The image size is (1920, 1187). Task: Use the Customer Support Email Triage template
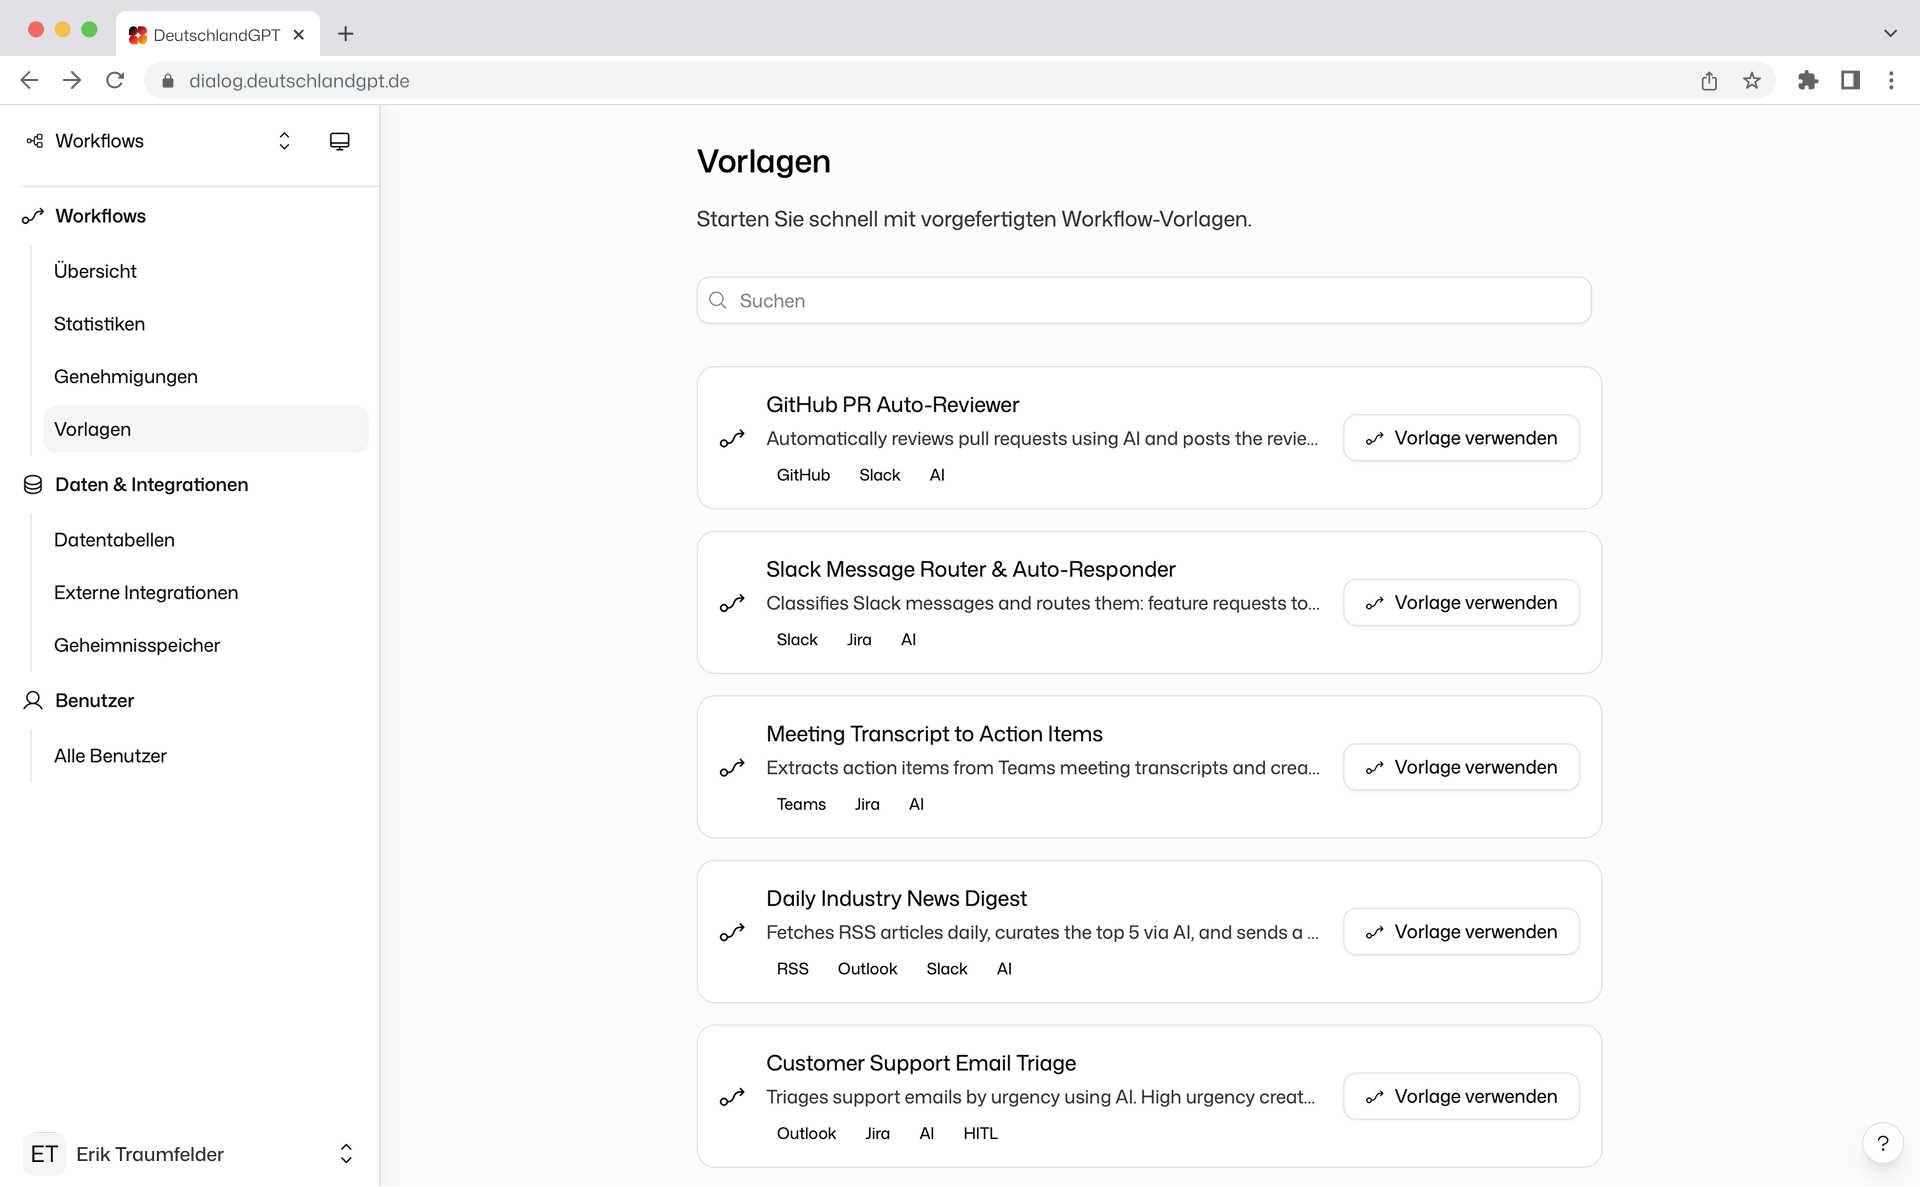point(1461,1097)
